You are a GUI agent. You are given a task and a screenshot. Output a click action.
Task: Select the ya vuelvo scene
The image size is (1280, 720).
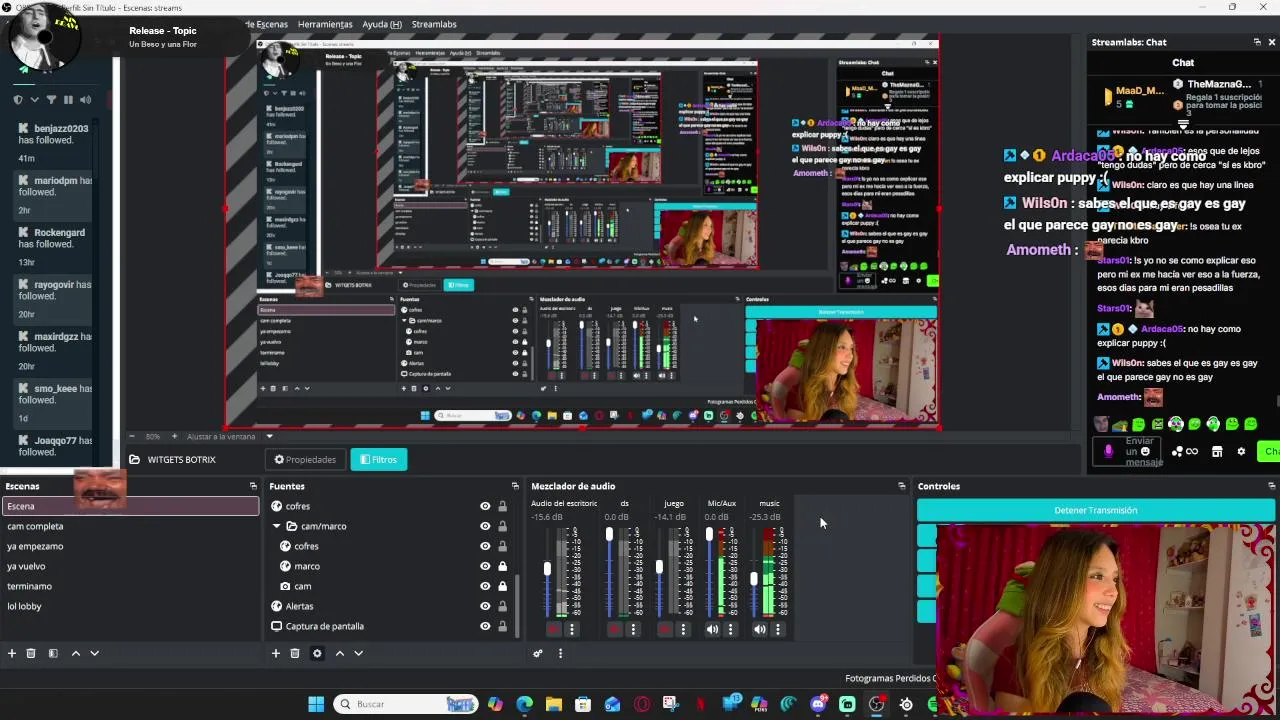click(x=130, y=566)
